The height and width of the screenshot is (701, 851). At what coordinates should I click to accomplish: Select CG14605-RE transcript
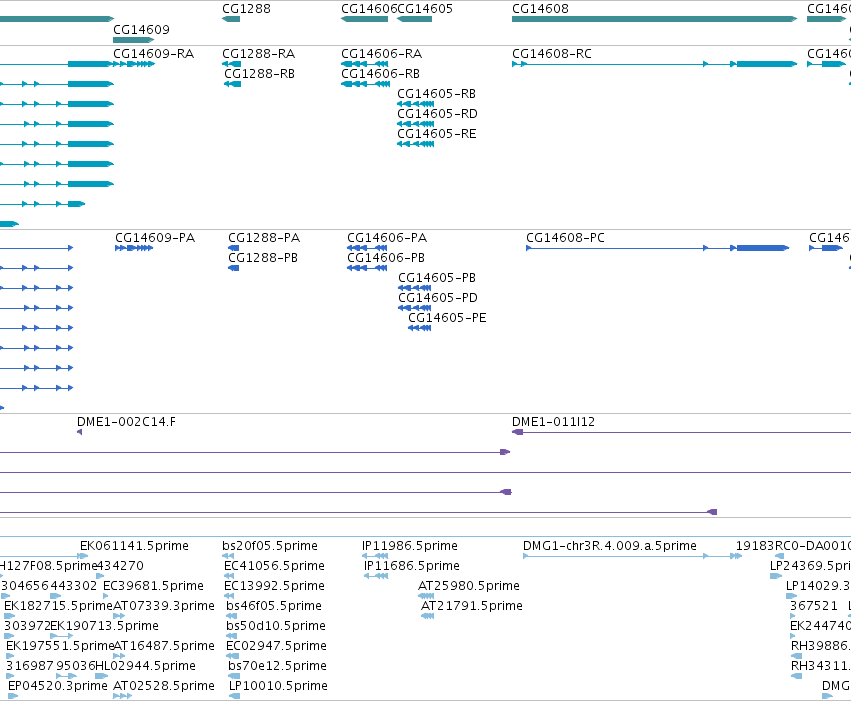click(x=415, y=144)
